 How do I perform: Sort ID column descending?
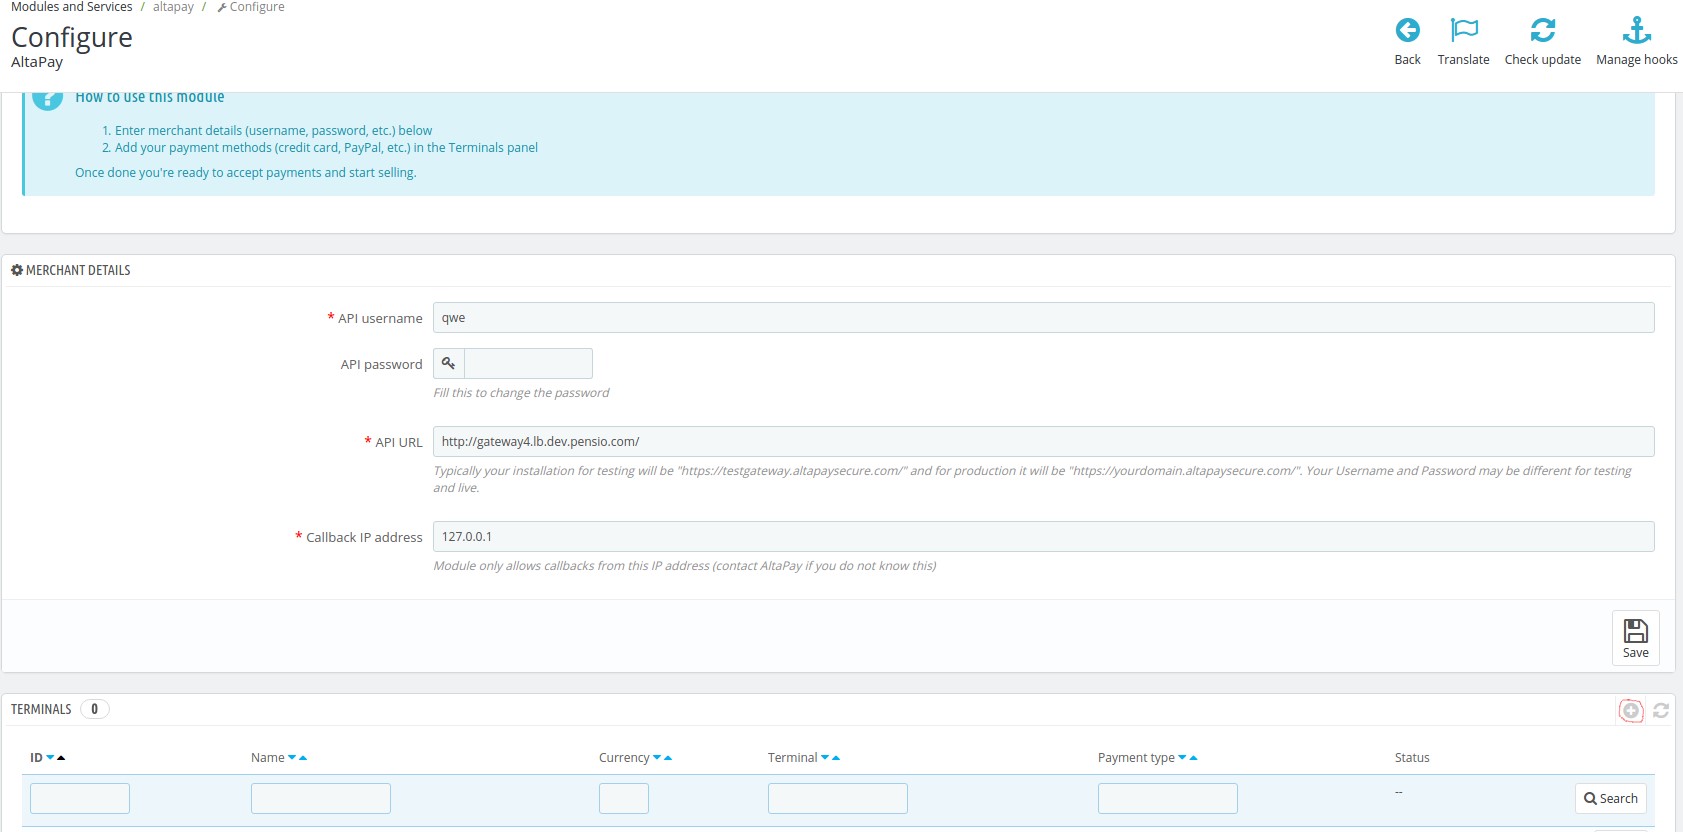[x=50, y=758]
